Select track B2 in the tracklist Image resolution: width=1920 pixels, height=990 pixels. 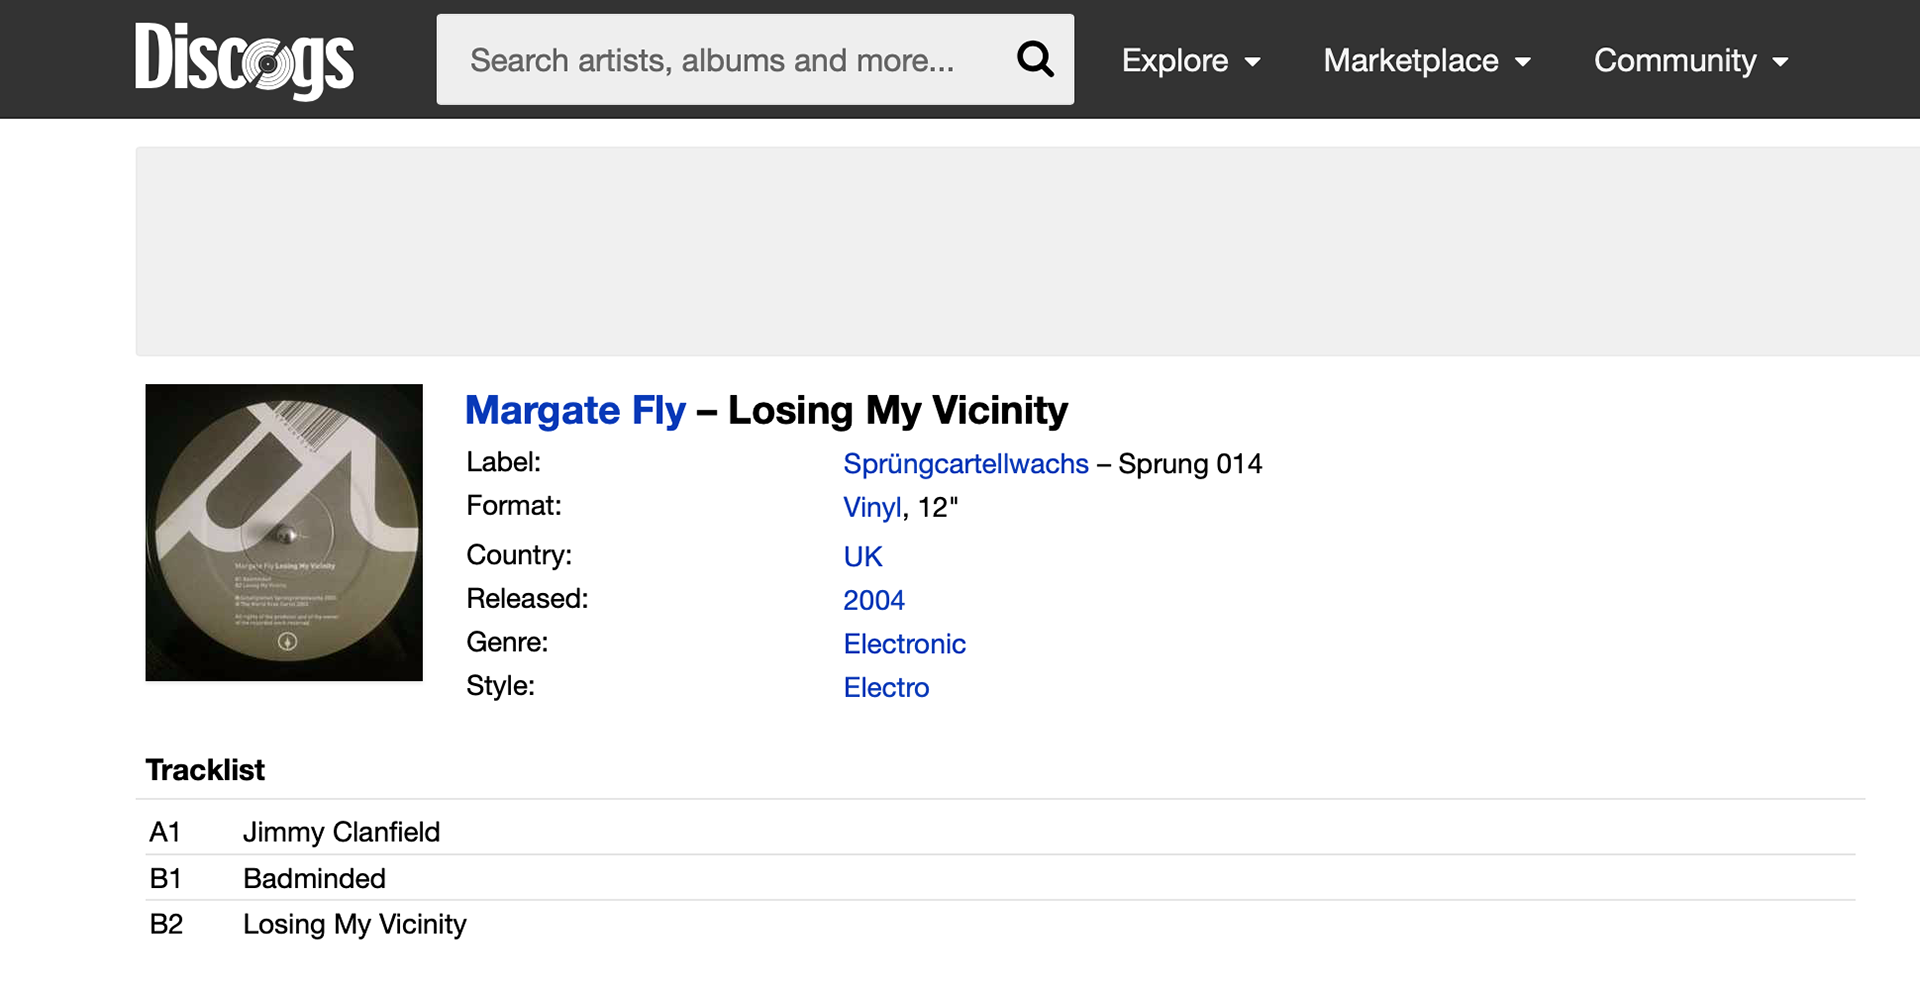coord(354,924)
